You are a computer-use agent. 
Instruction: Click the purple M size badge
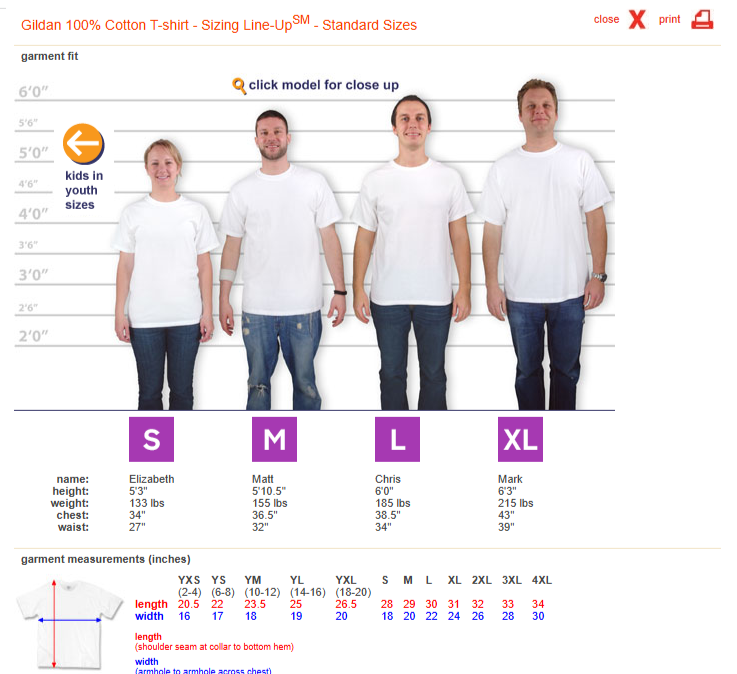pyautogui.click(x=274, y=439)
